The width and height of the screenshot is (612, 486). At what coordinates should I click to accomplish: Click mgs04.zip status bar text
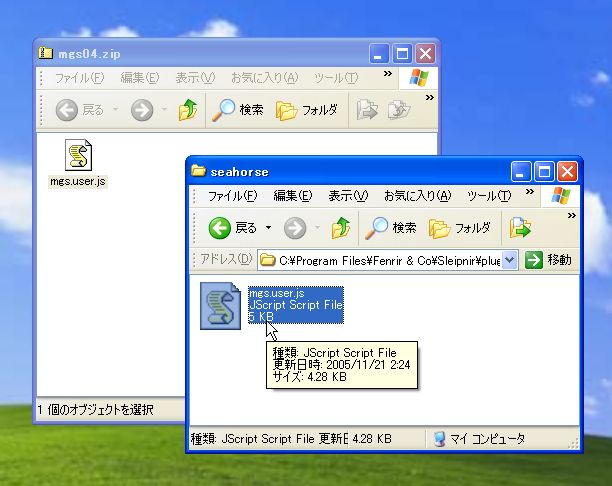[x=95, y=409]
